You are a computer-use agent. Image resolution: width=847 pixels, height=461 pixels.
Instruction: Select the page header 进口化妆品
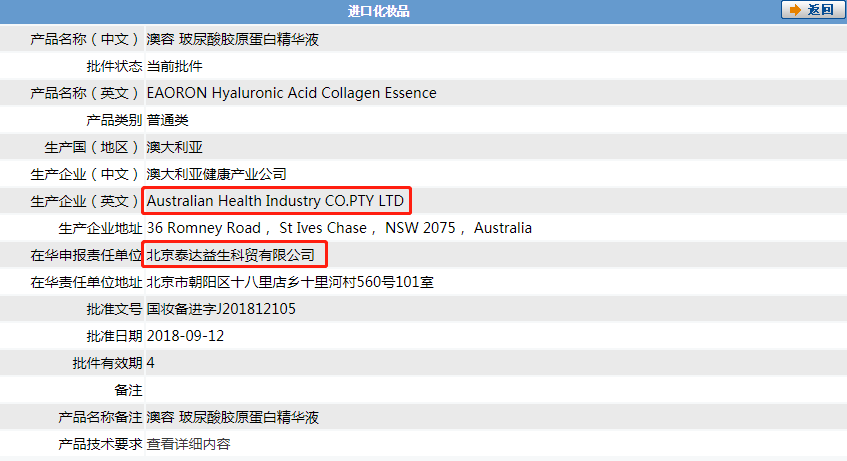378,11
